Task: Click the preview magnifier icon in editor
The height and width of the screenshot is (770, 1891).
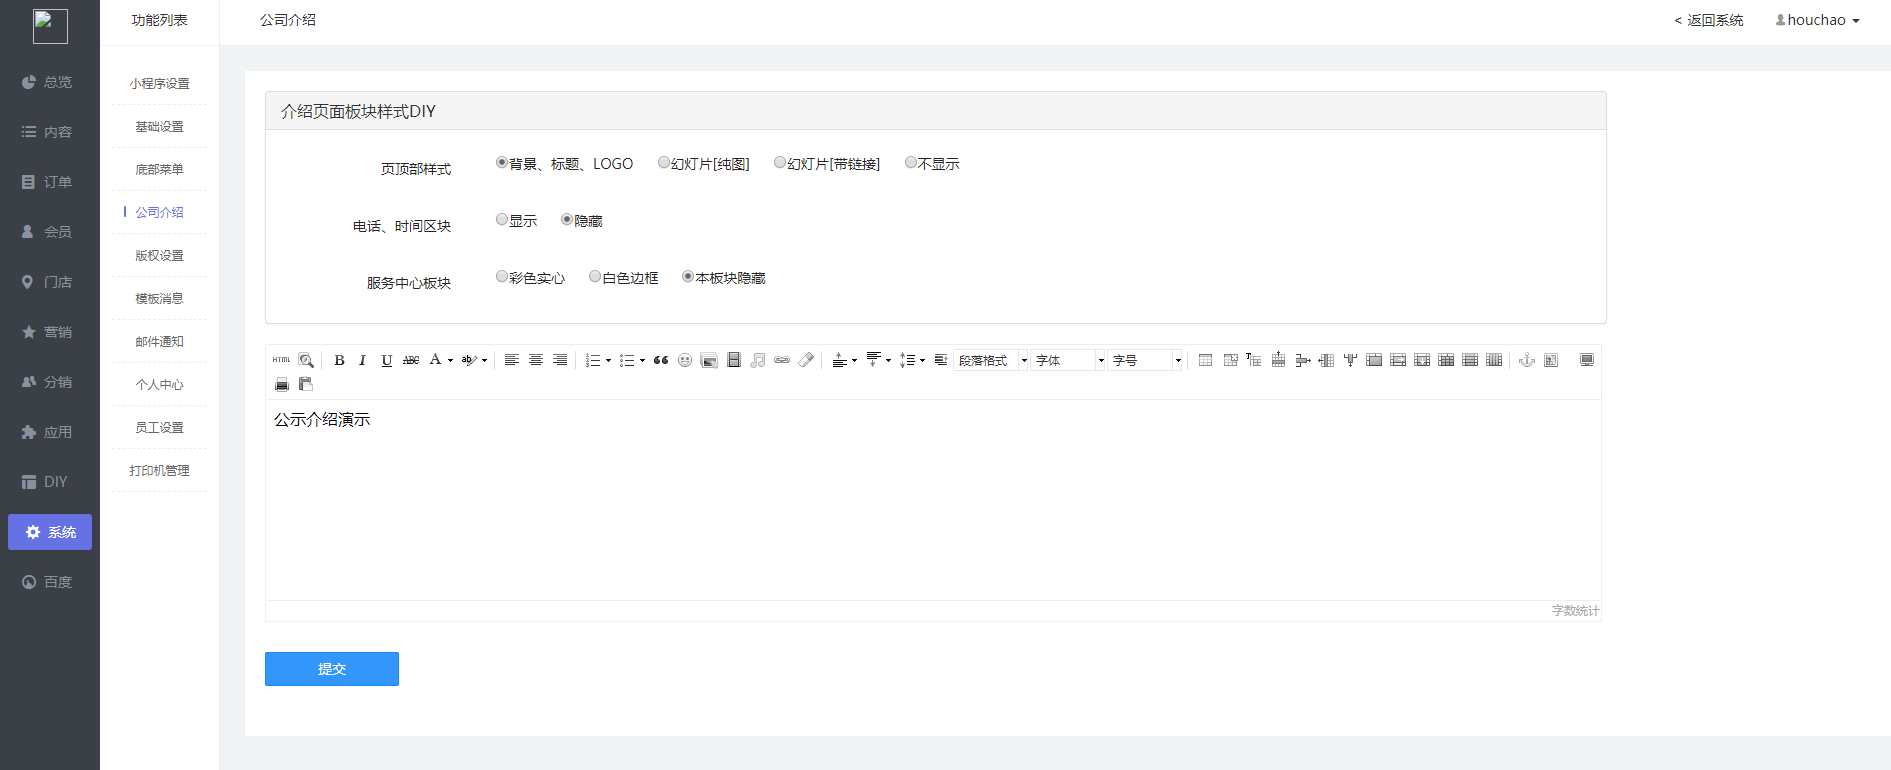Action: (307, 360)
